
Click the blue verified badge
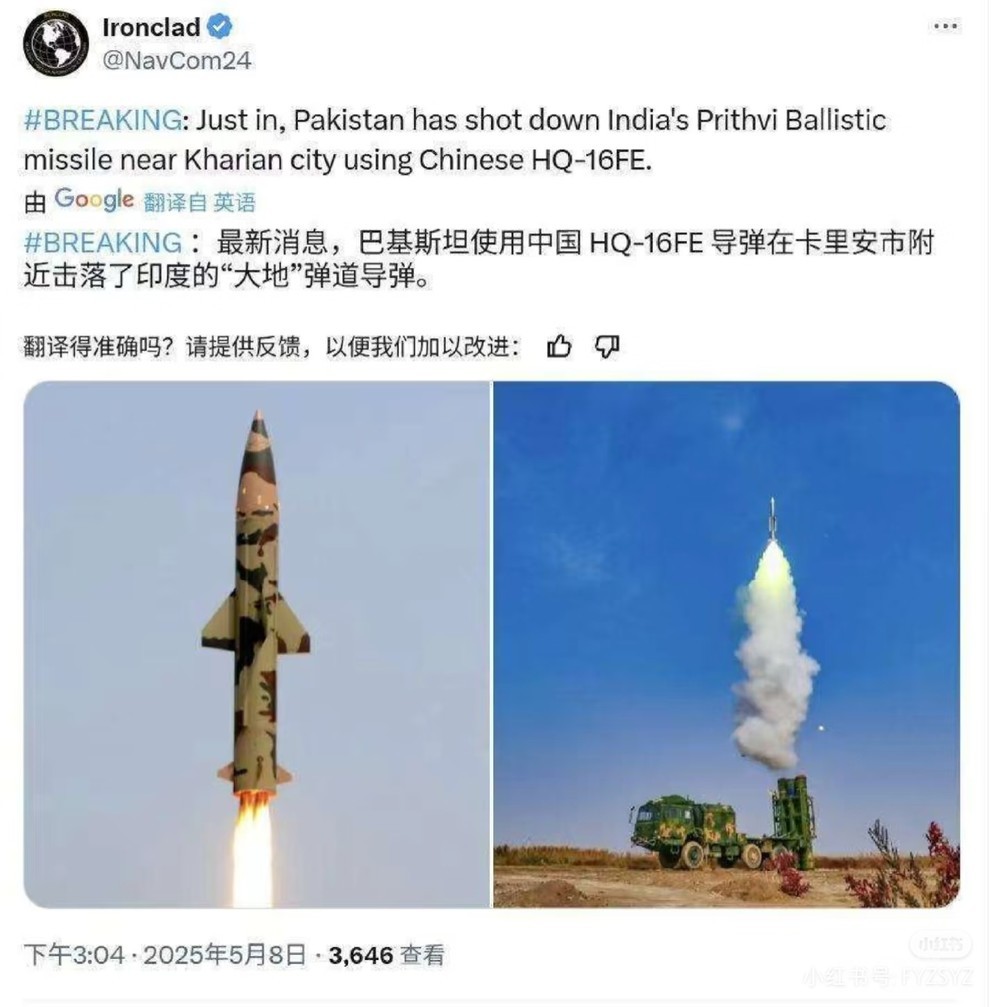click(x=220, y=27)
